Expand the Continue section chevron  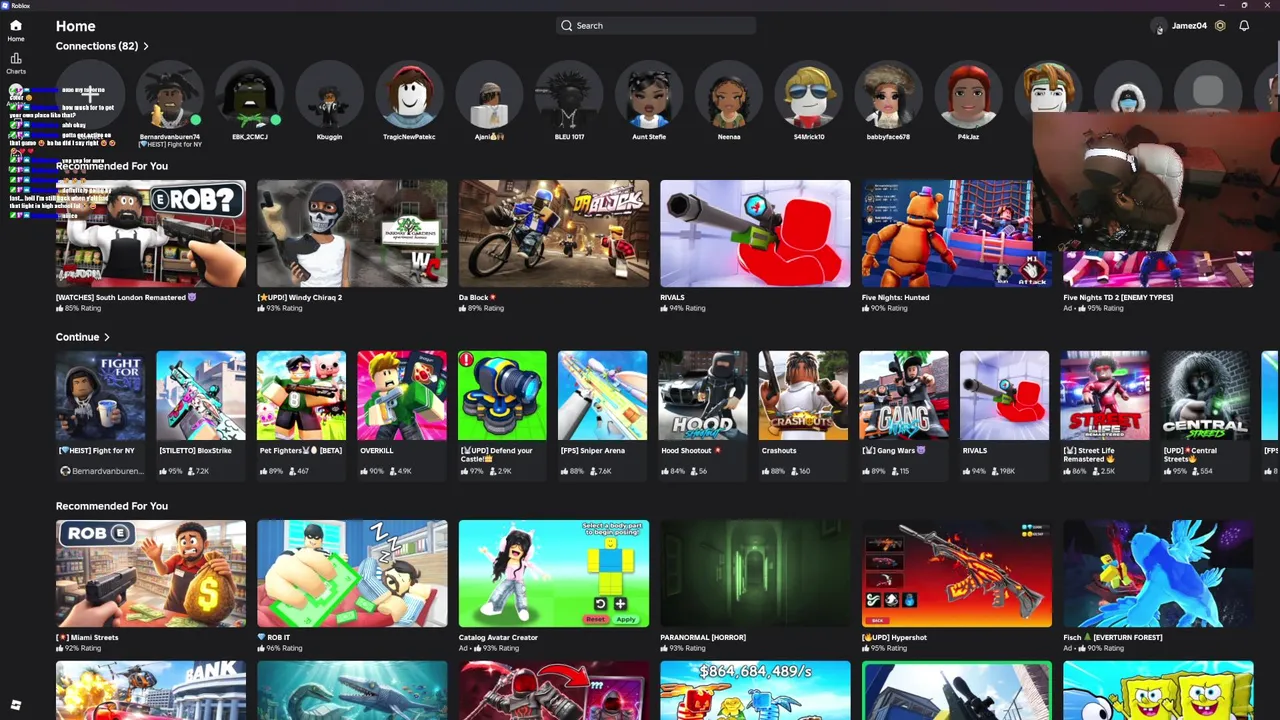tap(107, 338)
